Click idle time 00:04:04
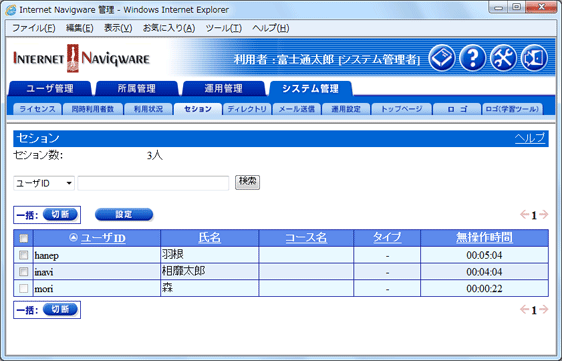562x361 pixels. point(484,272)
